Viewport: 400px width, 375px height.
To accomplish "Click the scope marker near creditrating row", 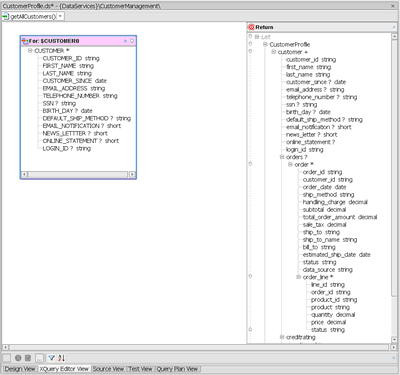I will [x=250, y=329].
